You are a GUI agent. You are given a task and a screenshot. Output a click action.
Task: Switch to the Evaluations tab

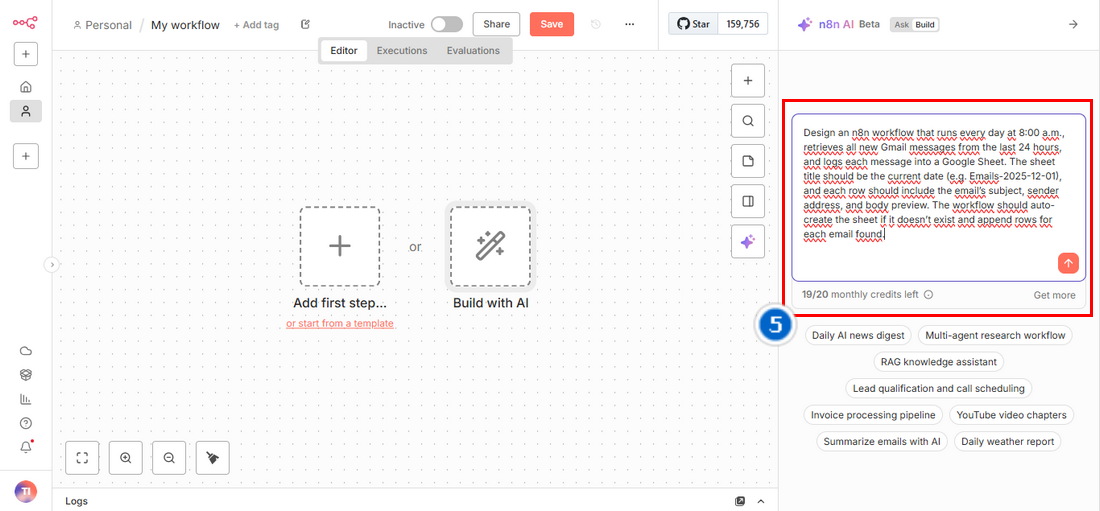(x=473, y=50)
